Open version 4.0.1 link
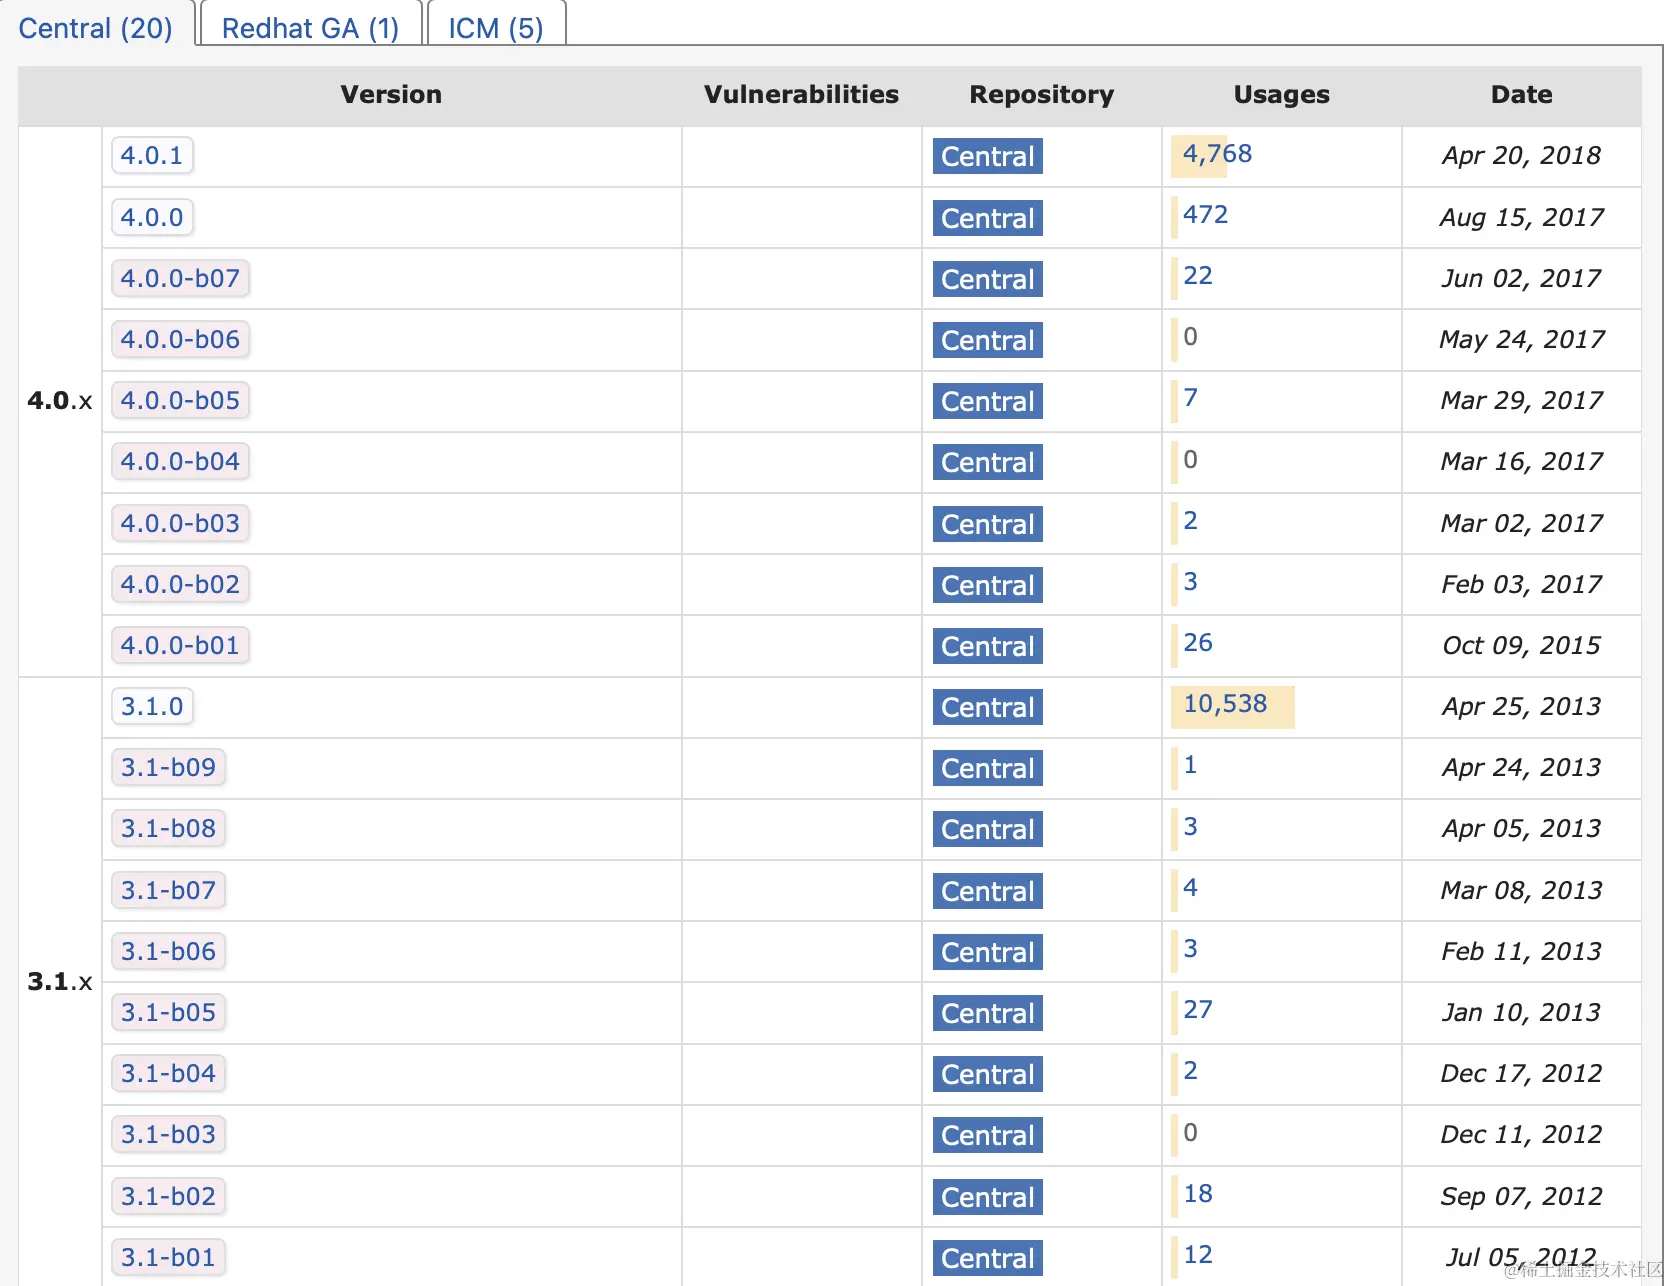Viewport: 1670px width, 1286px height. 152,156
